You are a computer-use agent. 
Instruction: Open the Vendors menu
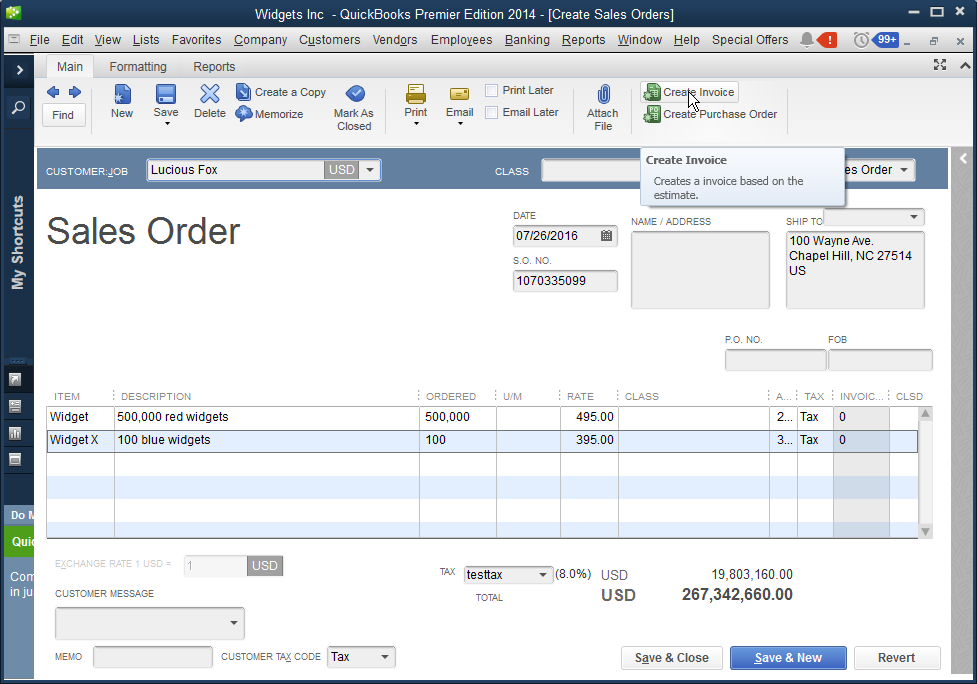tap(395, 40)
